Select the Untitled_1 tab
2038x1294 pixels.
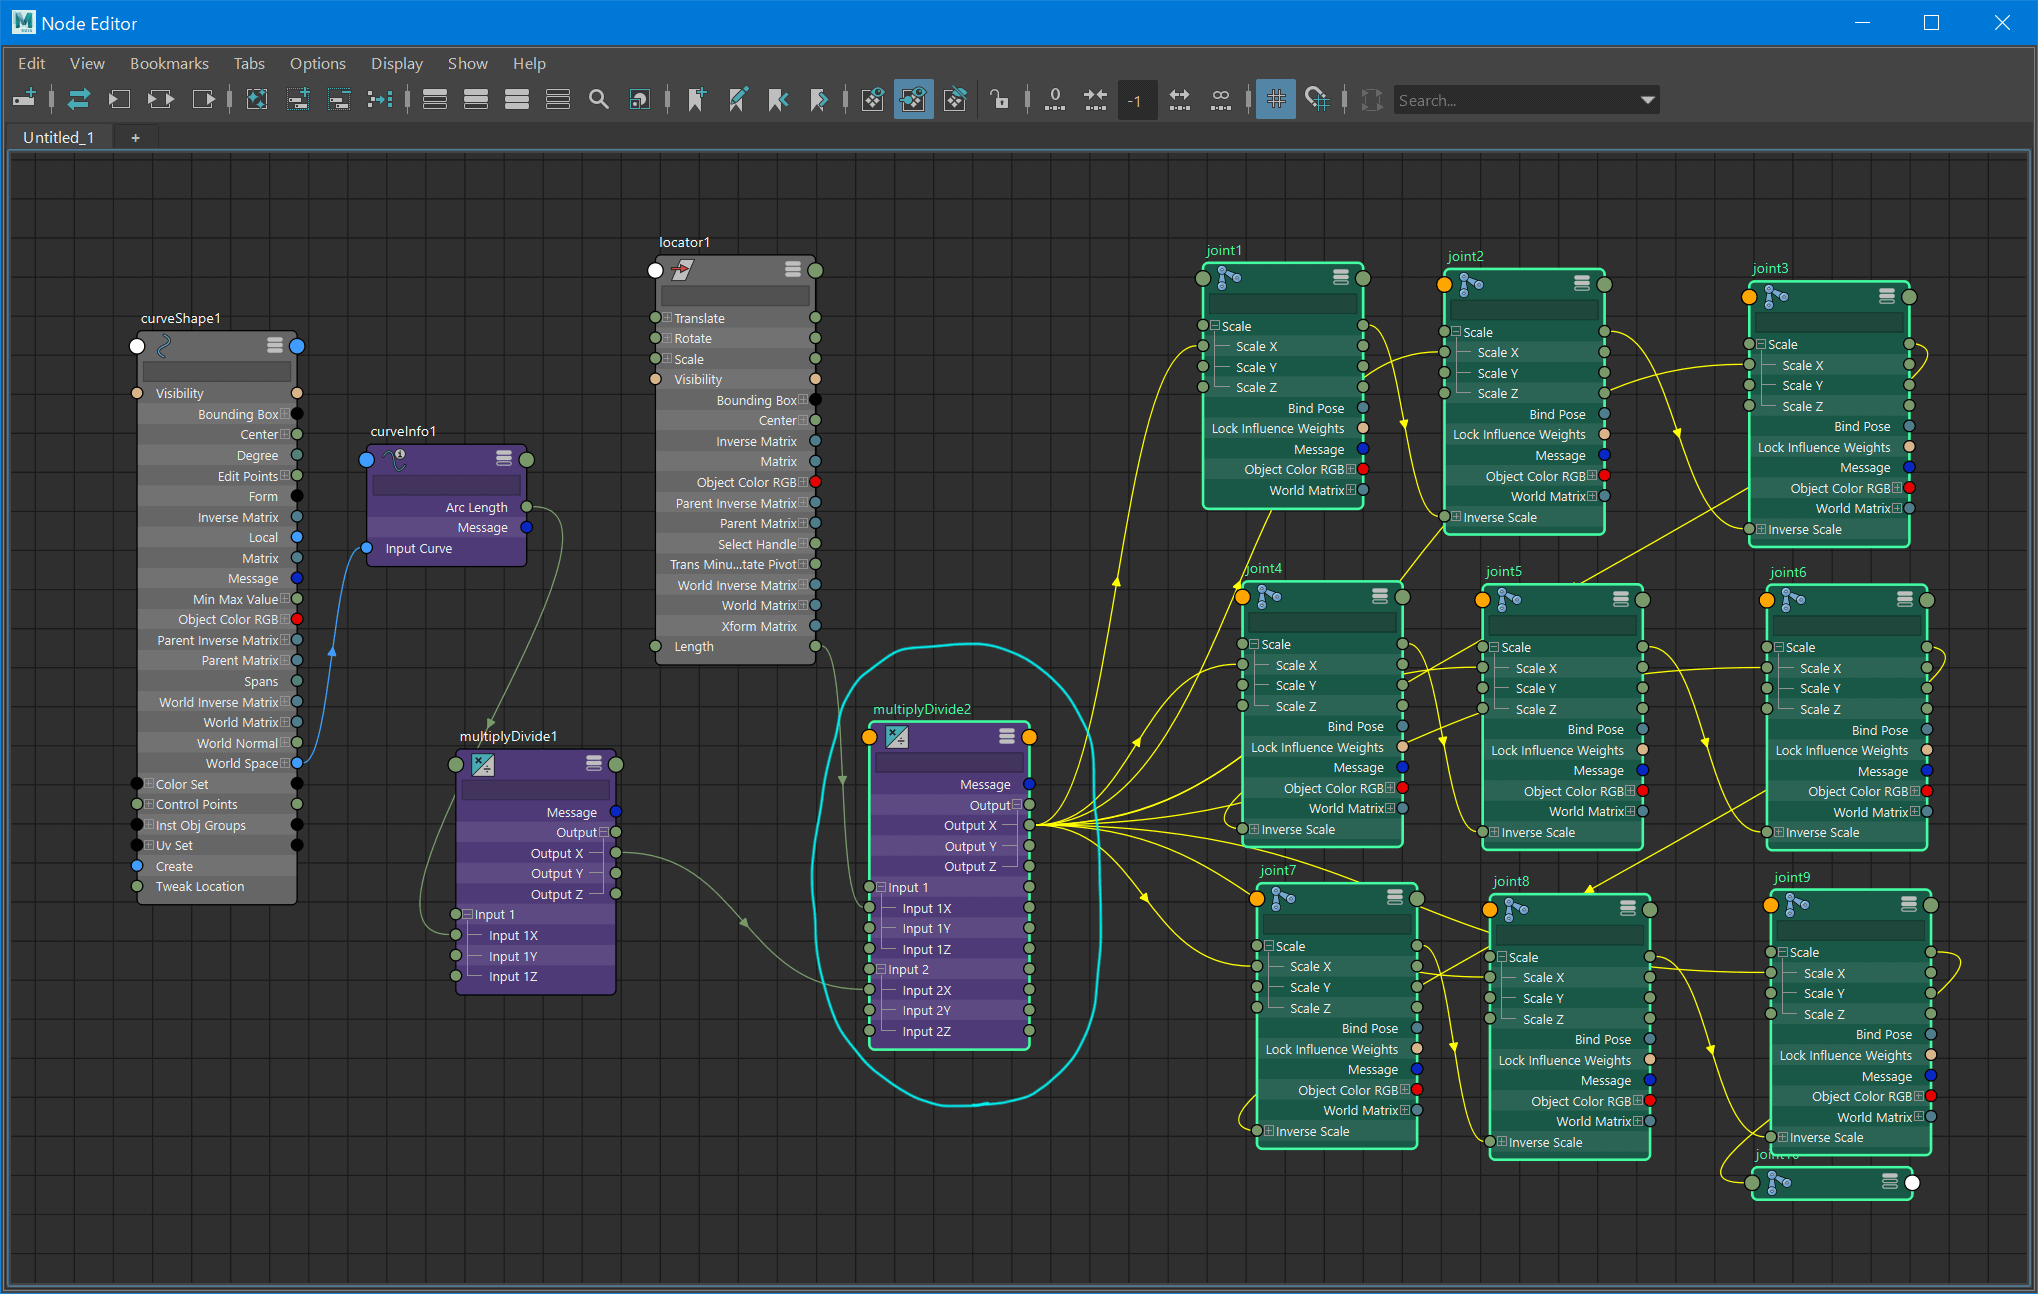click(58, 137)
